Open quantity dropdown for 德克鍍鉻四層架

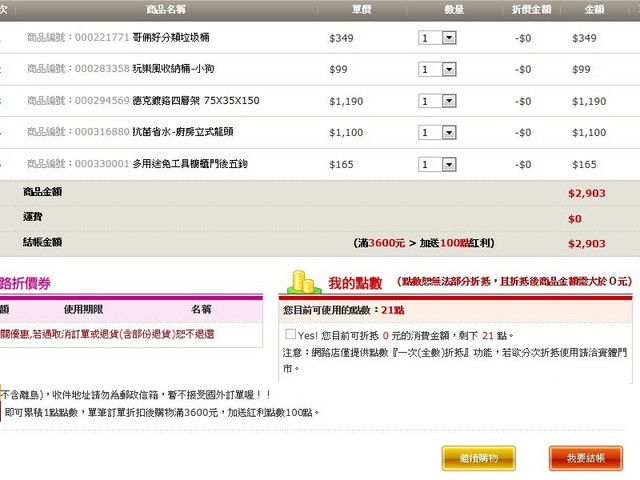click(449, 101)
